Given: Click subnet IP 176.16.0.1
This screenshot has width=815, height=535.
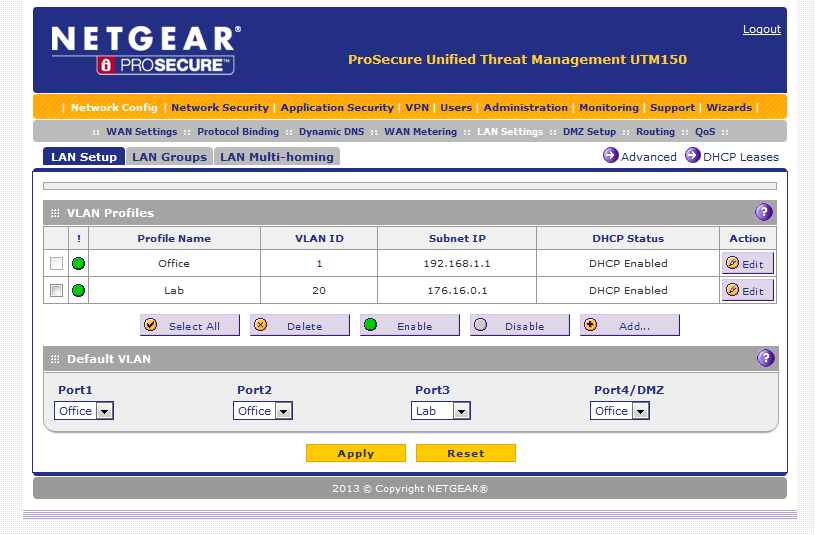Looking at the screenshot, I should point(457,291).
